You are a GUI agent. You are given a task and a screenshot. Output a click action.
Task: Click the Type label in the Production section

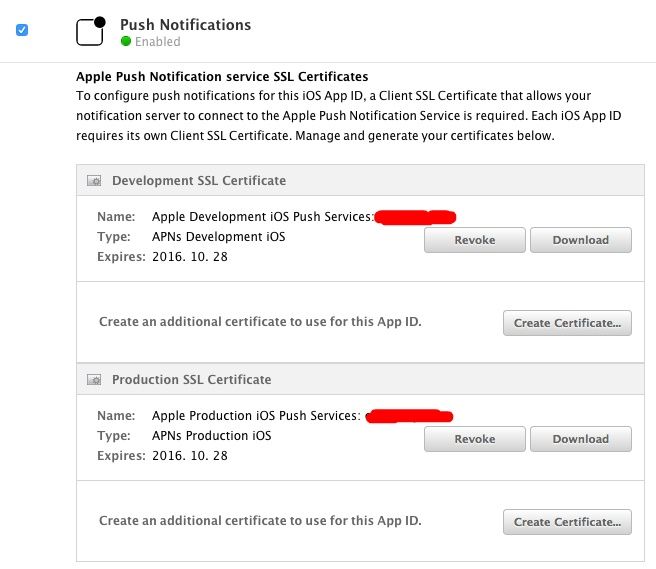(114, 436)
